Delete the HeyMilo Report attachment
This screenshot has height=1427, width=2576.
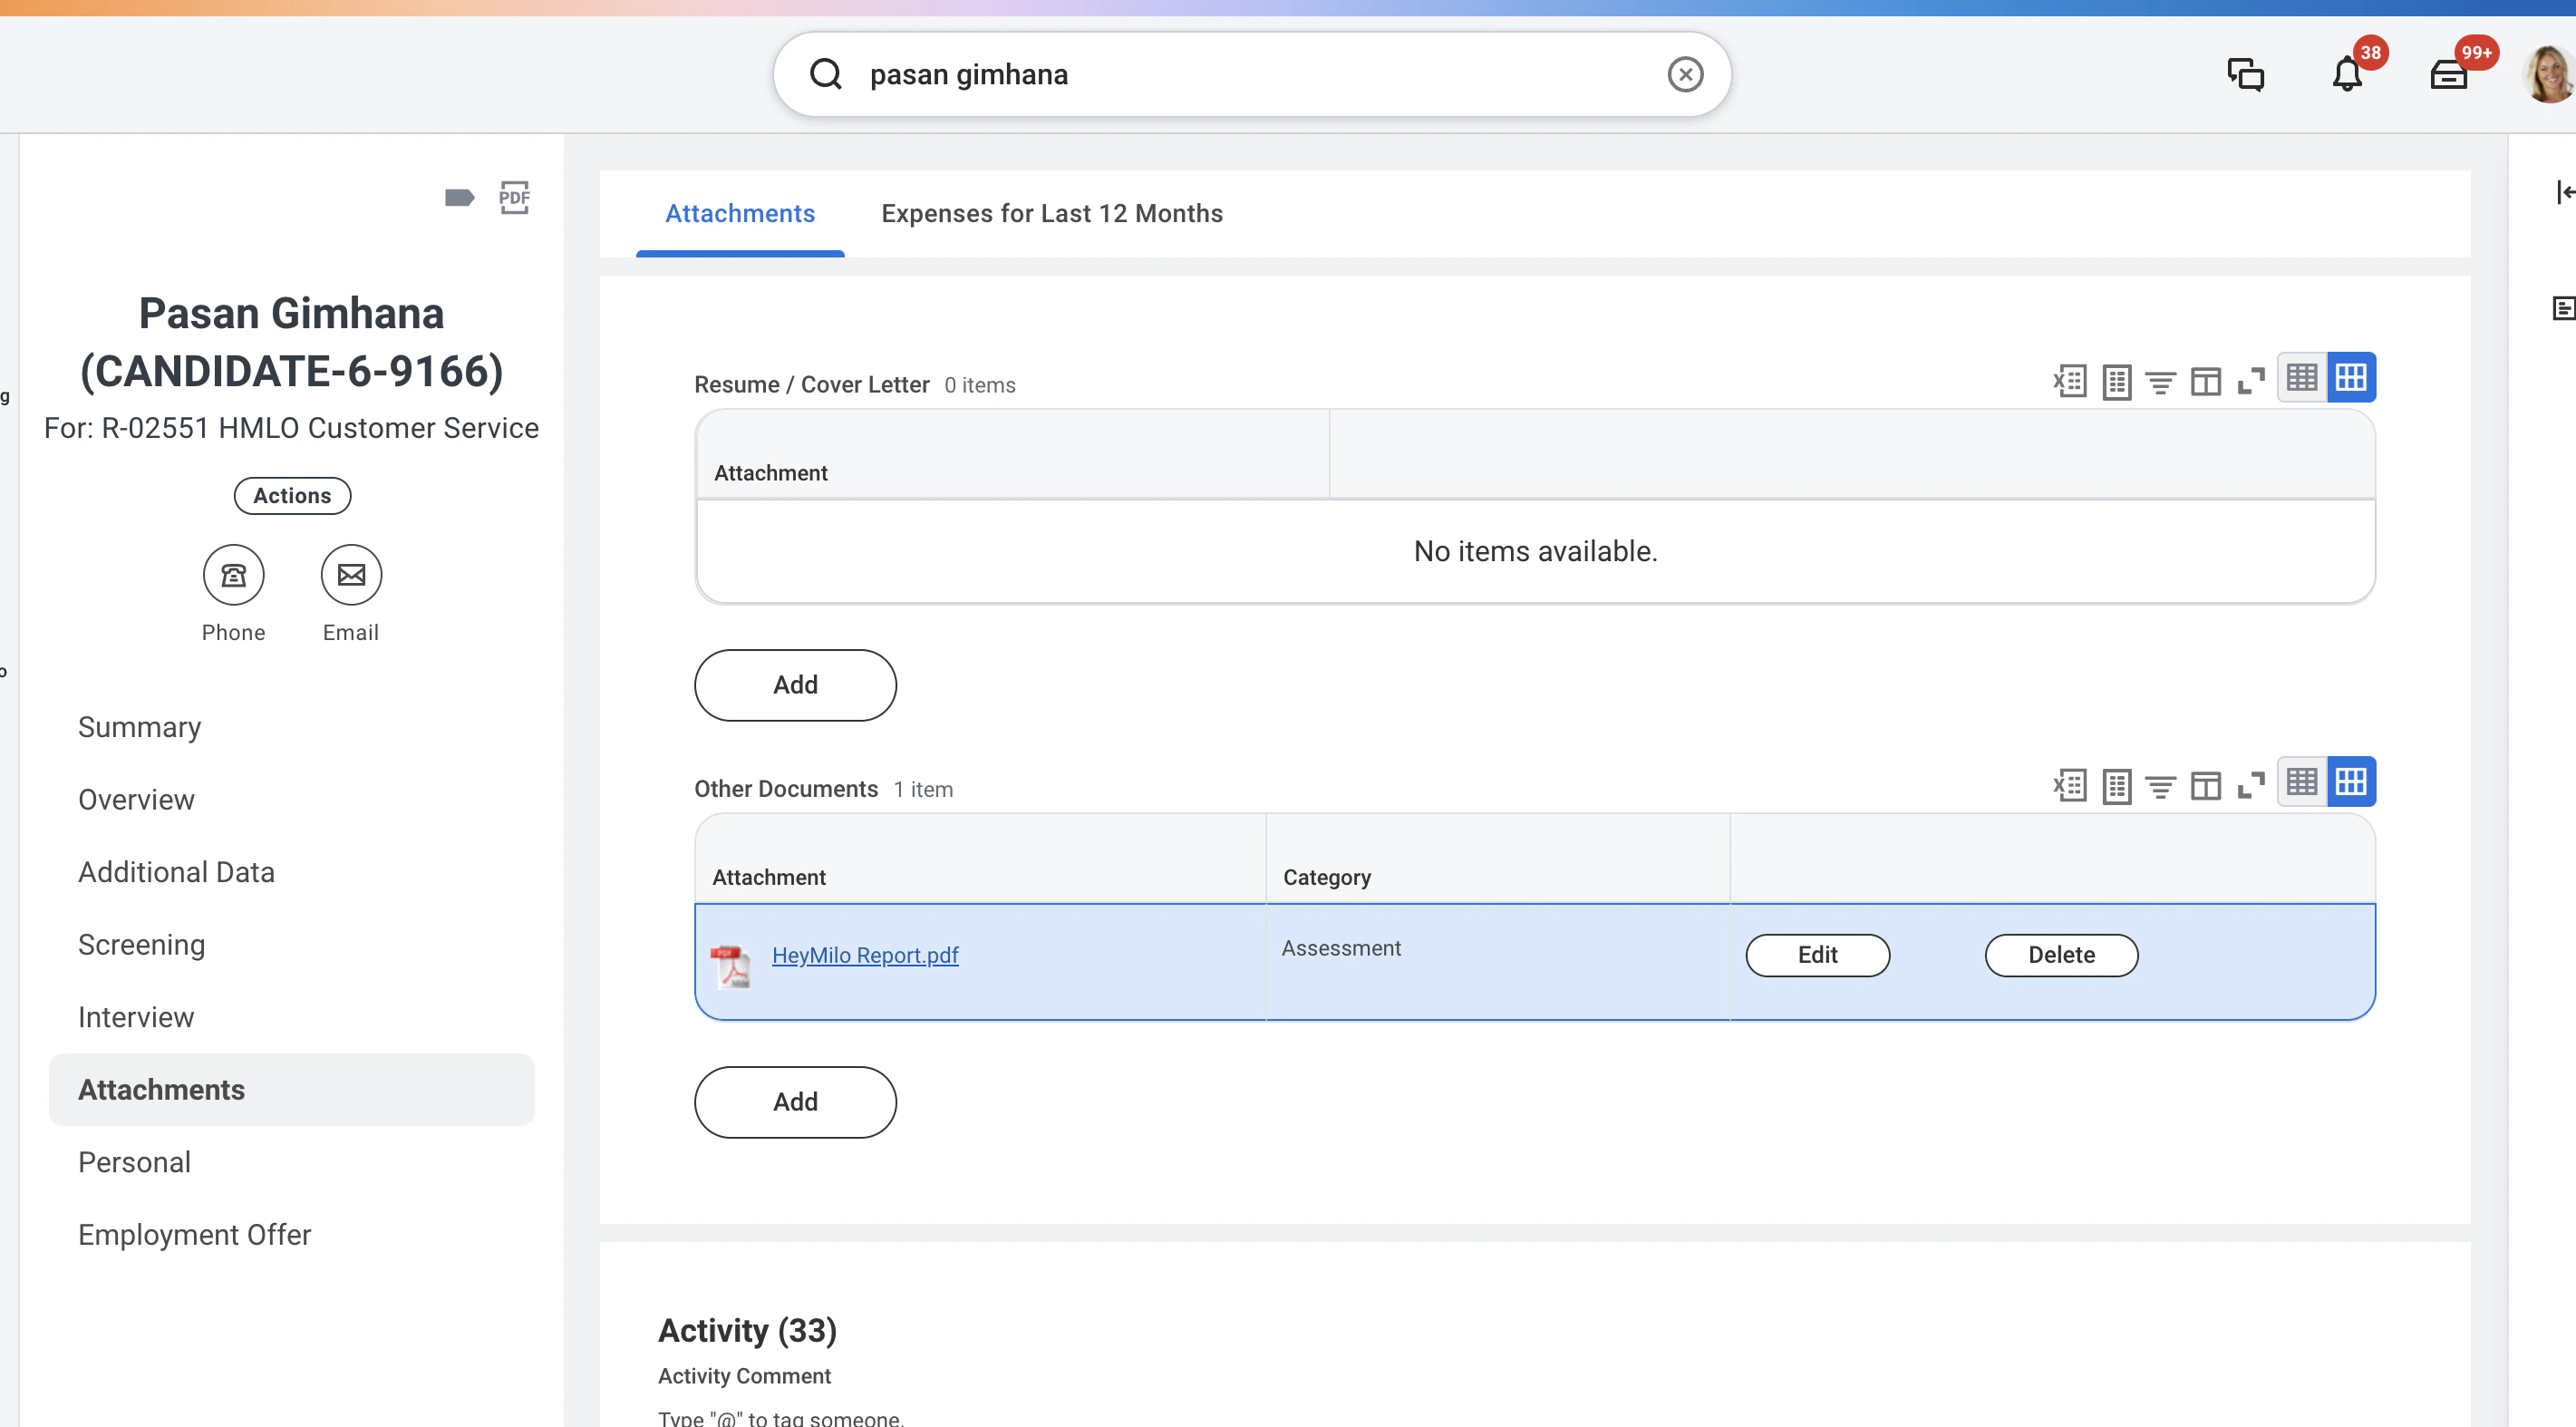pos(2061,955)
